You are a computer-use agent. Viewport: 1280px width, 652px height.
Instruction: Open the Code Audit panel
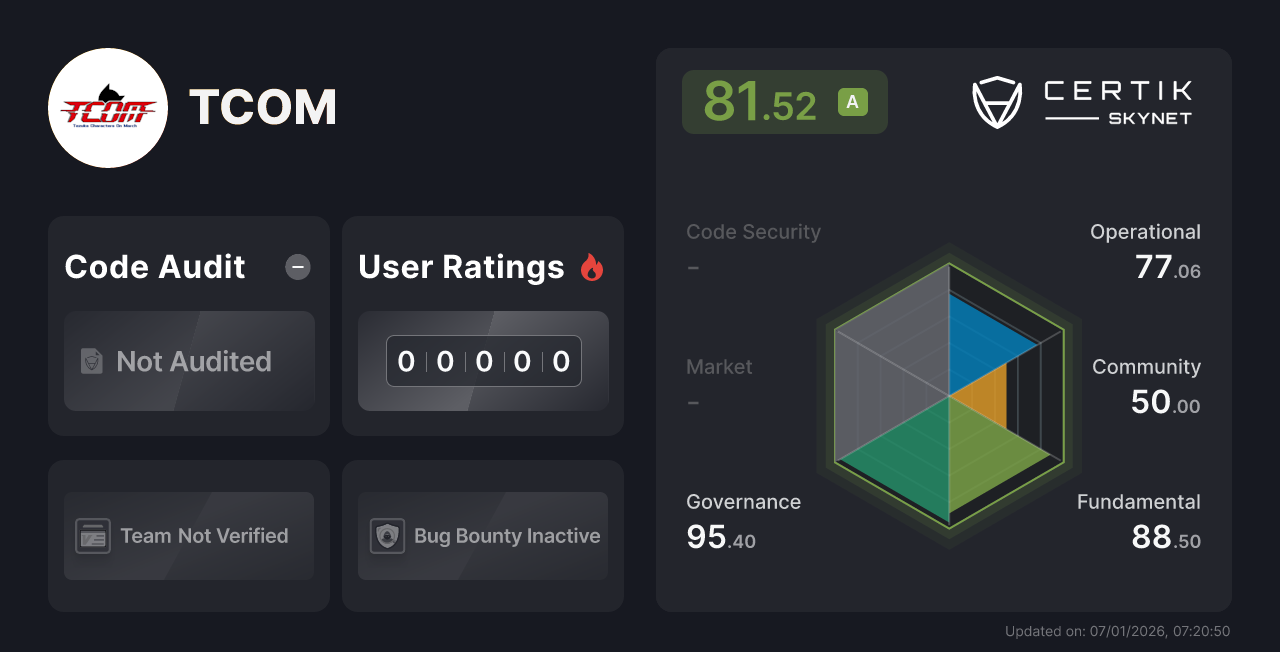click(x=154, y=267)
